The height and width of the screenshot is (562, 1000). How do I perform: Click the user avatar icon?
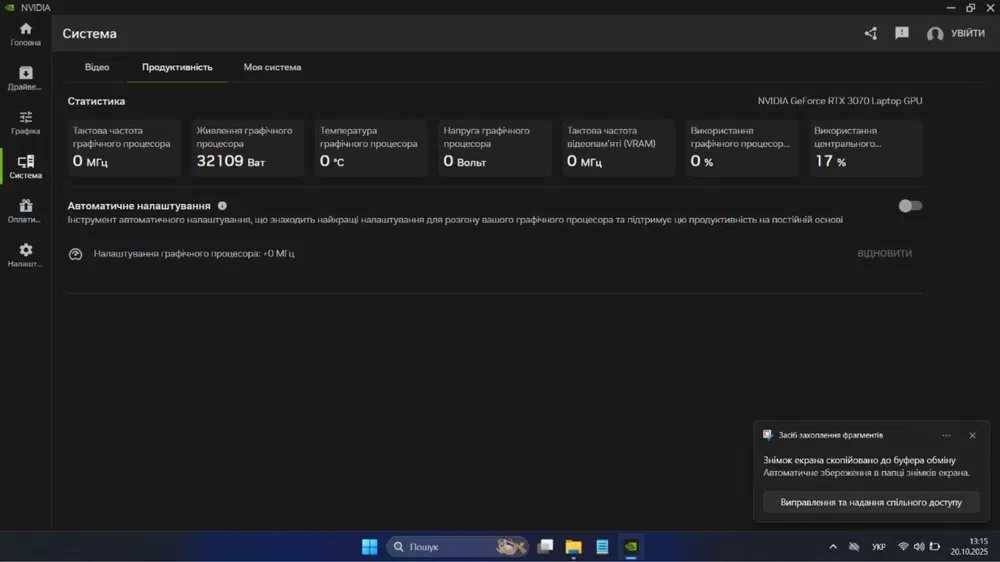[935, 34]
